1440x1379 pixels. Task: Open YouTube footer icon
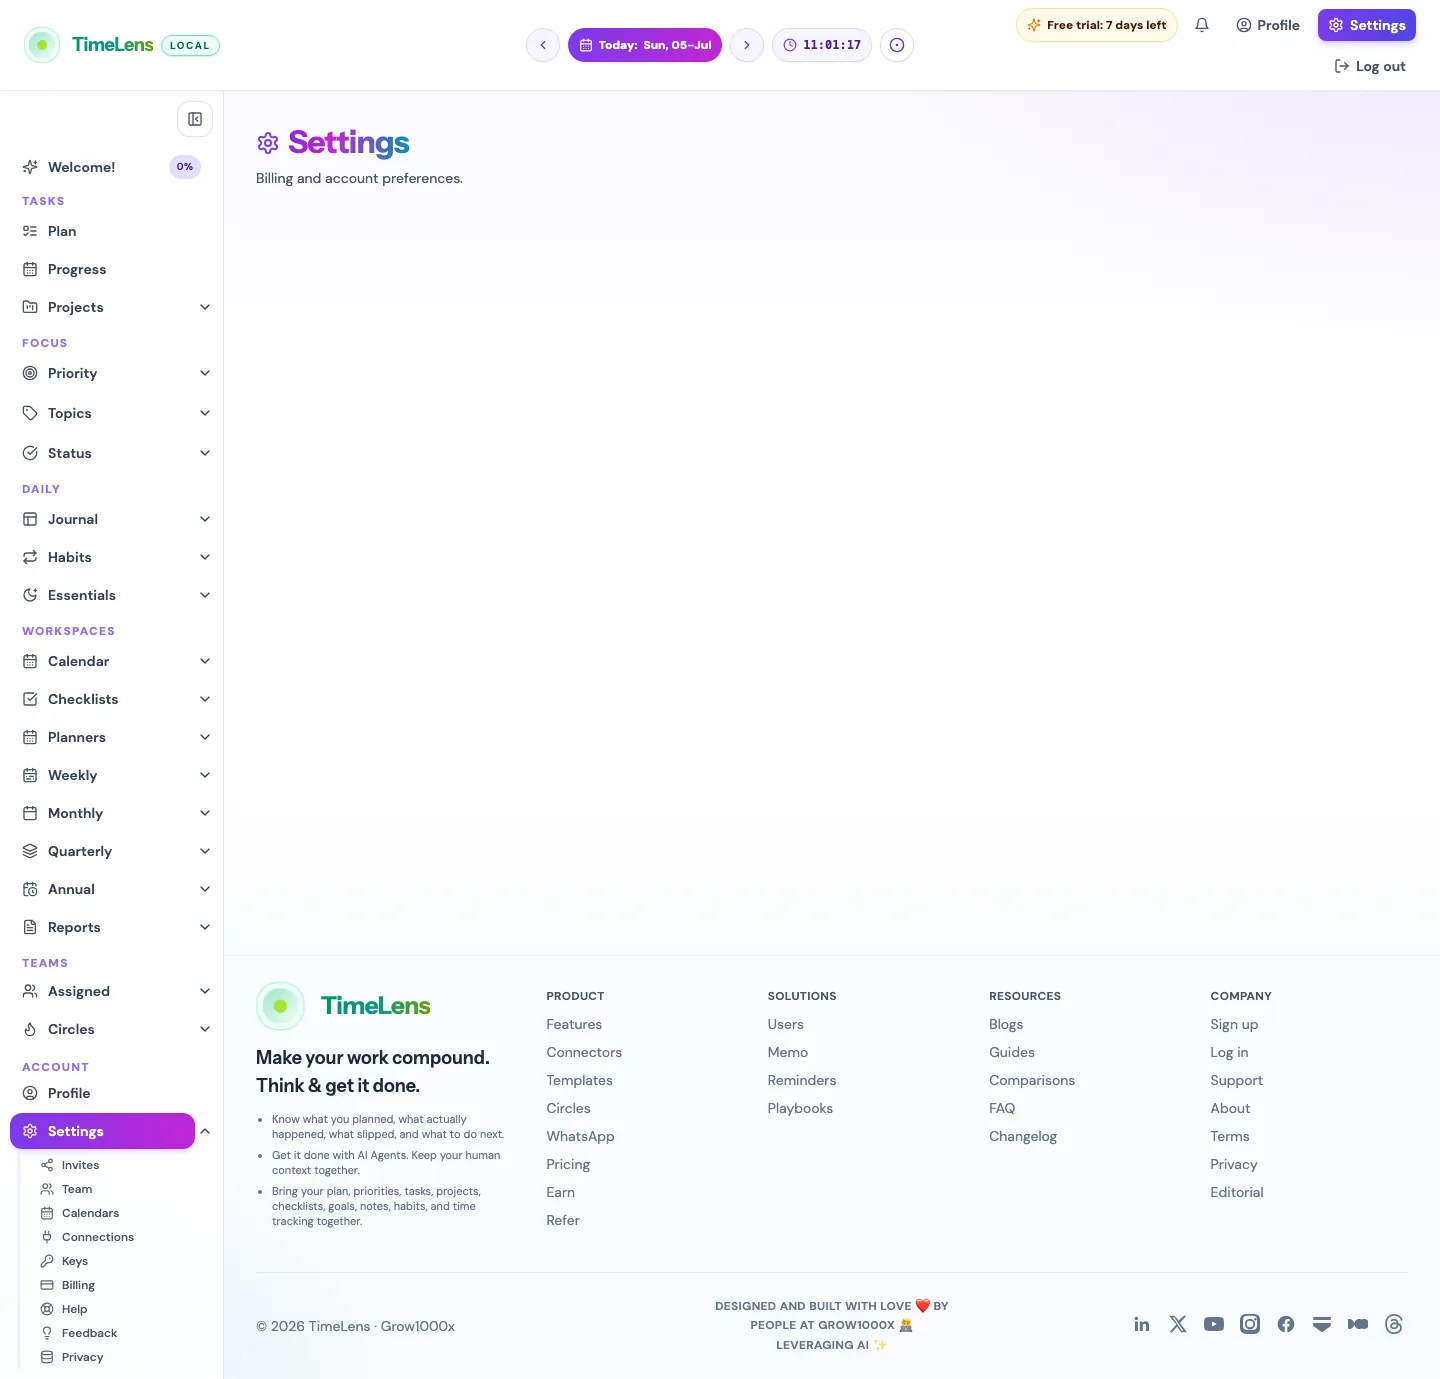coord(1214,1324)
